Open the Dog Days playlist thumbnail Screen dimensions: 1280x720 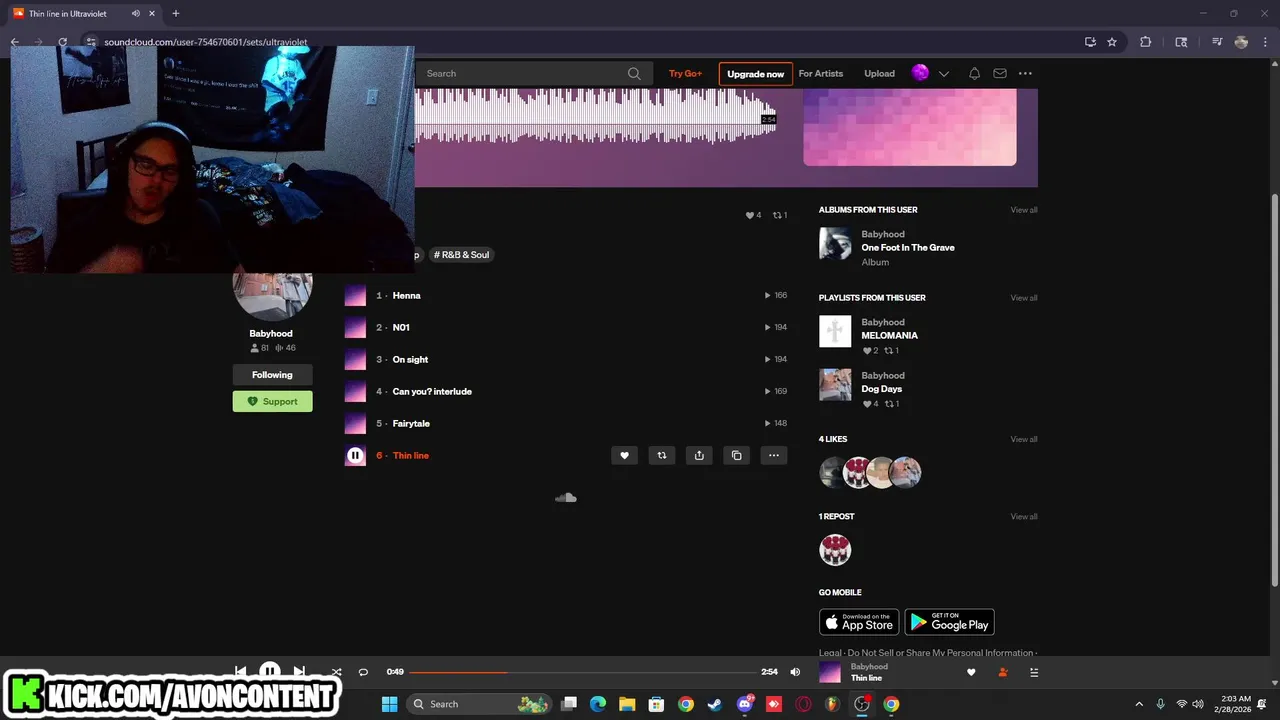tap(835, 384)
